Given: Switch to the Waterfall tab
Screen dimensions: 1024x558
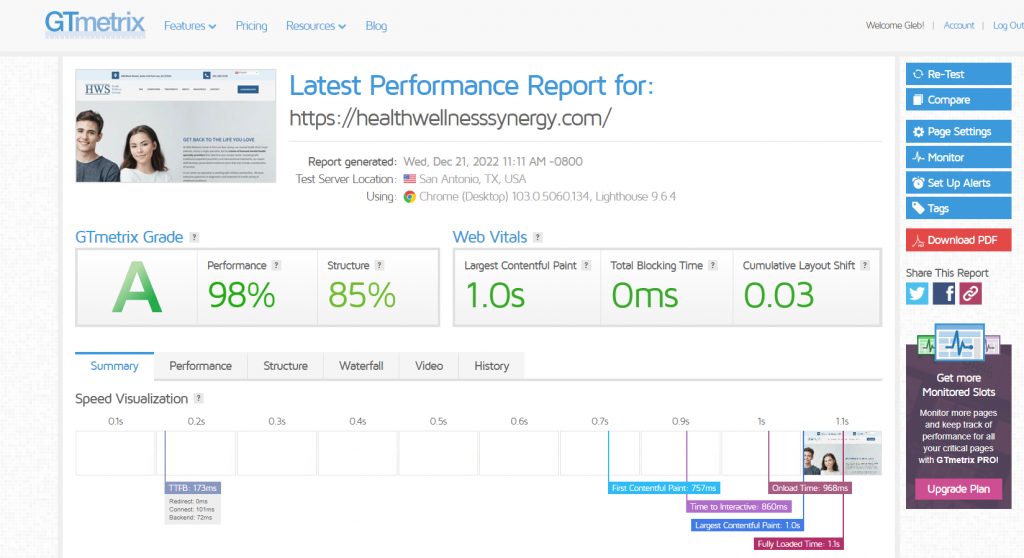Looking at the screenshot, I should click(x=361, y=366).
